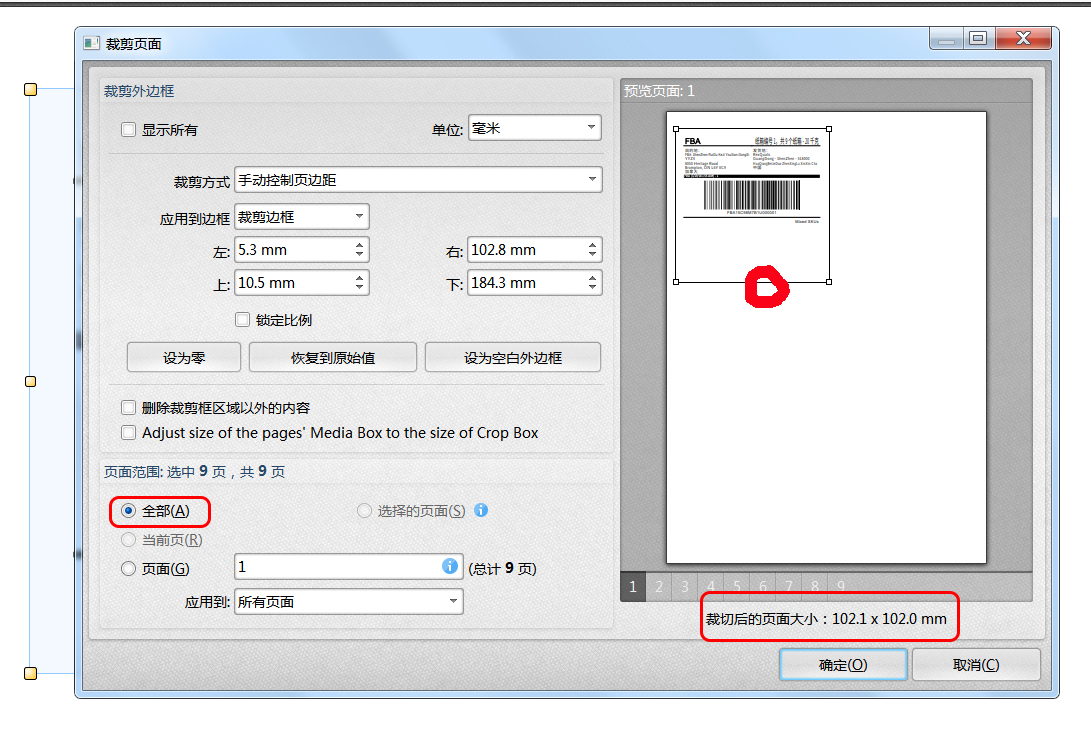Increase the 左 margin with up arrow
The height and width of the screenshot is (742, 1091).
359,244
